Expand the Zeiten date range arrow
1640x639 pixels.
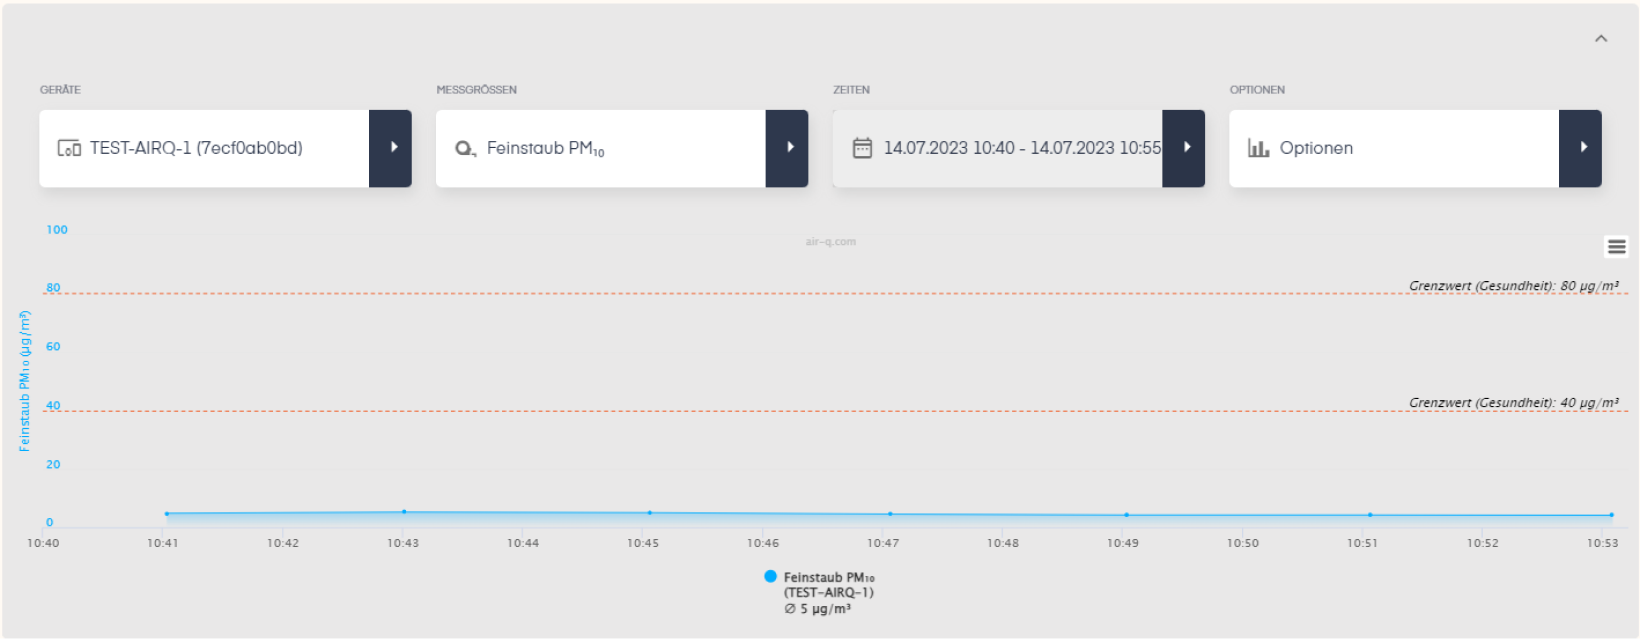(1184, 148)
